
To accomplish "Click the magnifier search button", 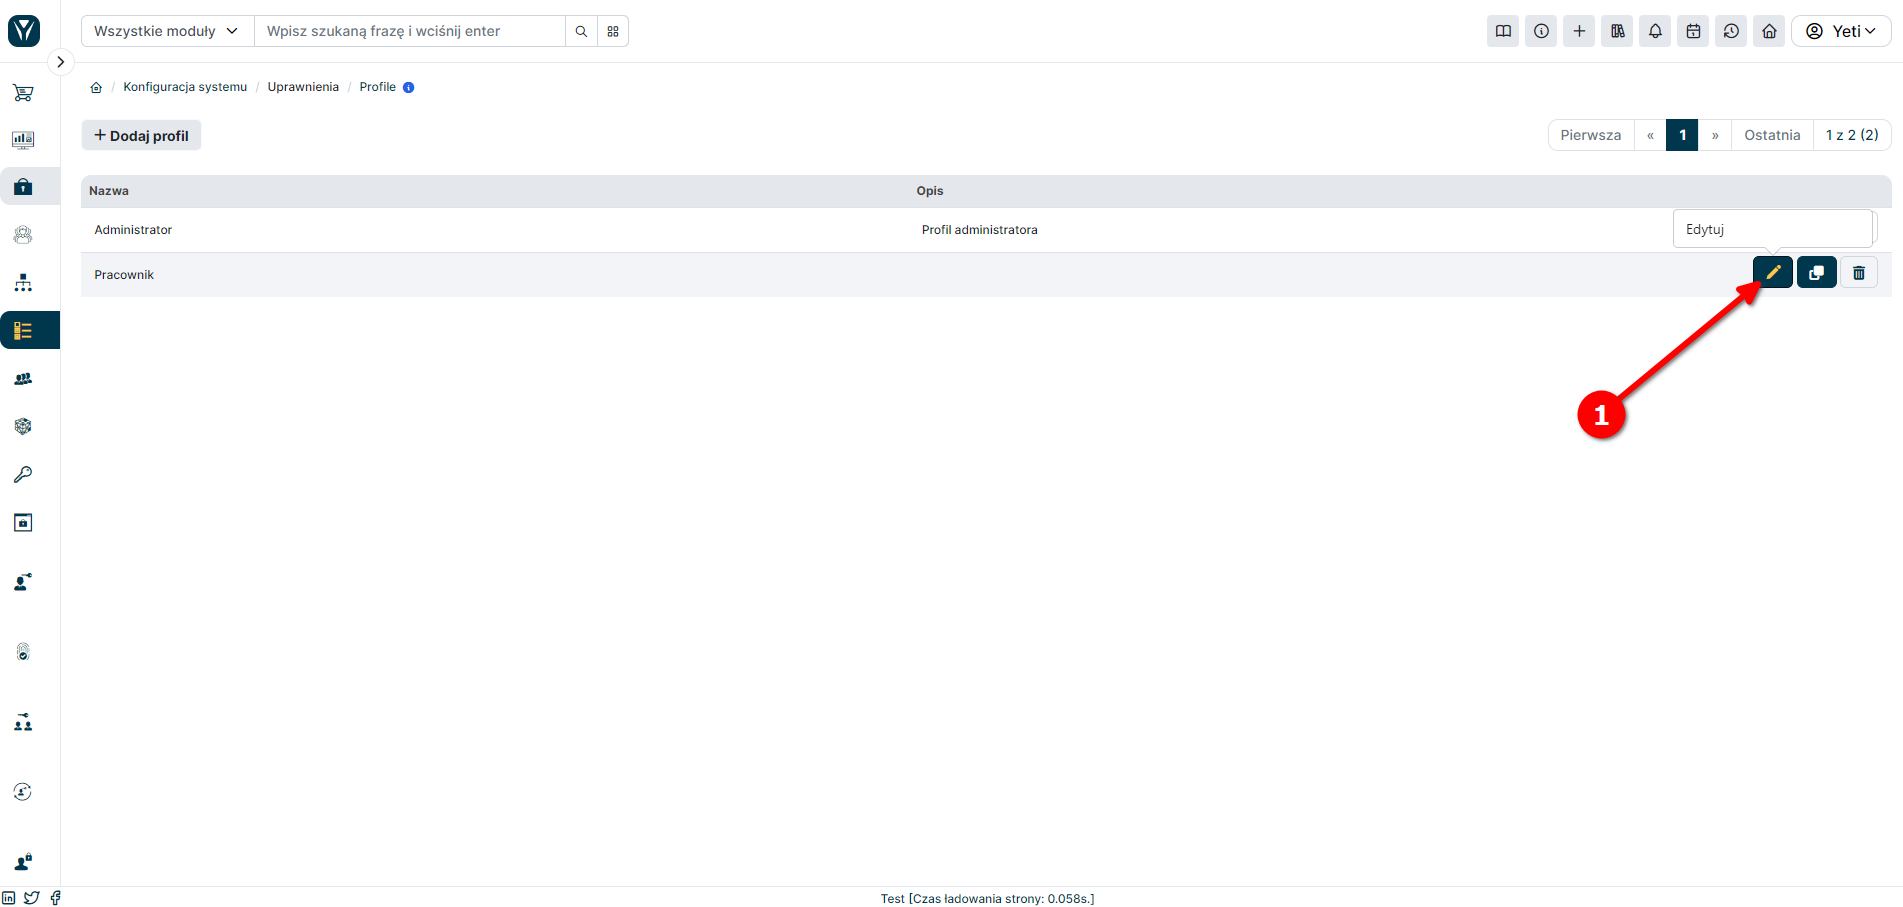I will click(x=581, y=31).
